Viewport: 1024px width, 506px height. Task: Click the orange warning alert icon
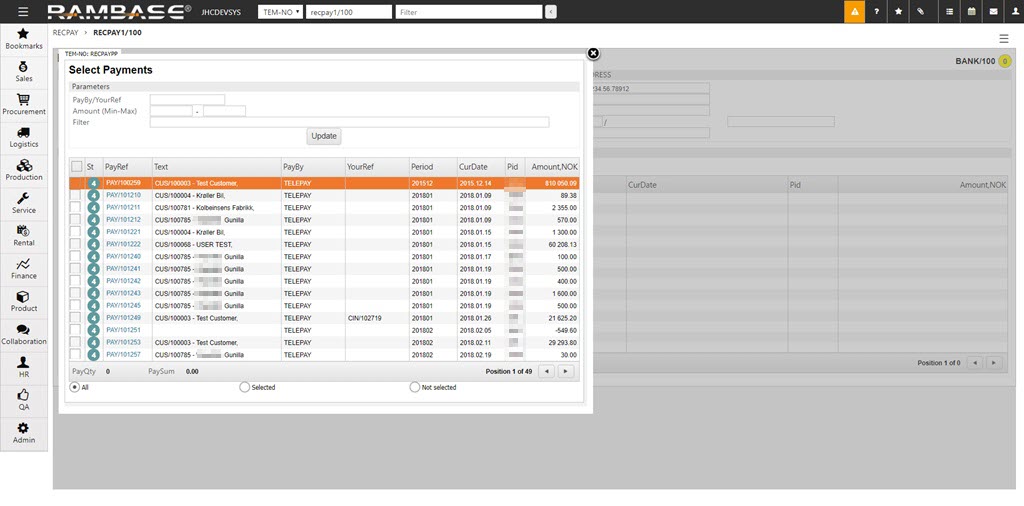(x=854, y=12)
